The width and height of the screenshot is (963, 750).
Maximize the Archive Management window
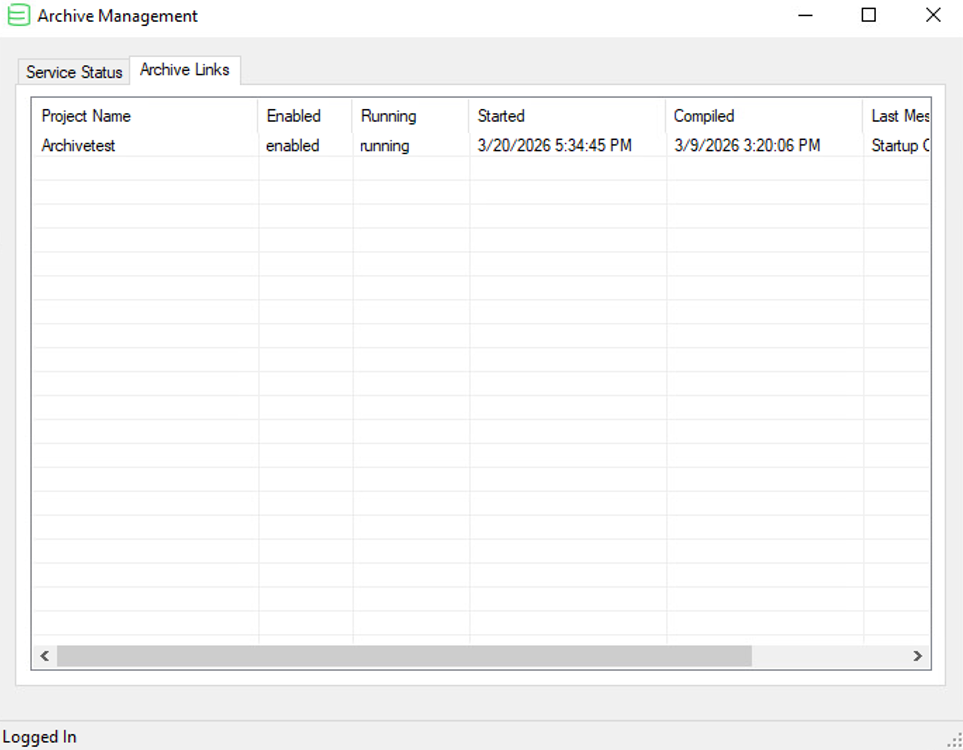tap(868, 15)
